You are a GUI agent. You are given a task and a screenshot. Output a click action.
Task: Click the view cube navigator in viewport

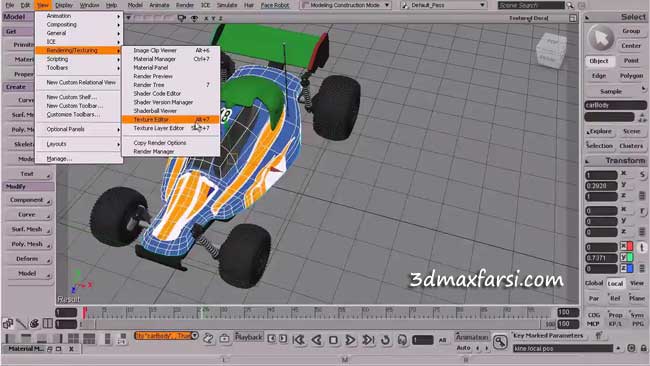pyautogui.click(x=551, y=51)
